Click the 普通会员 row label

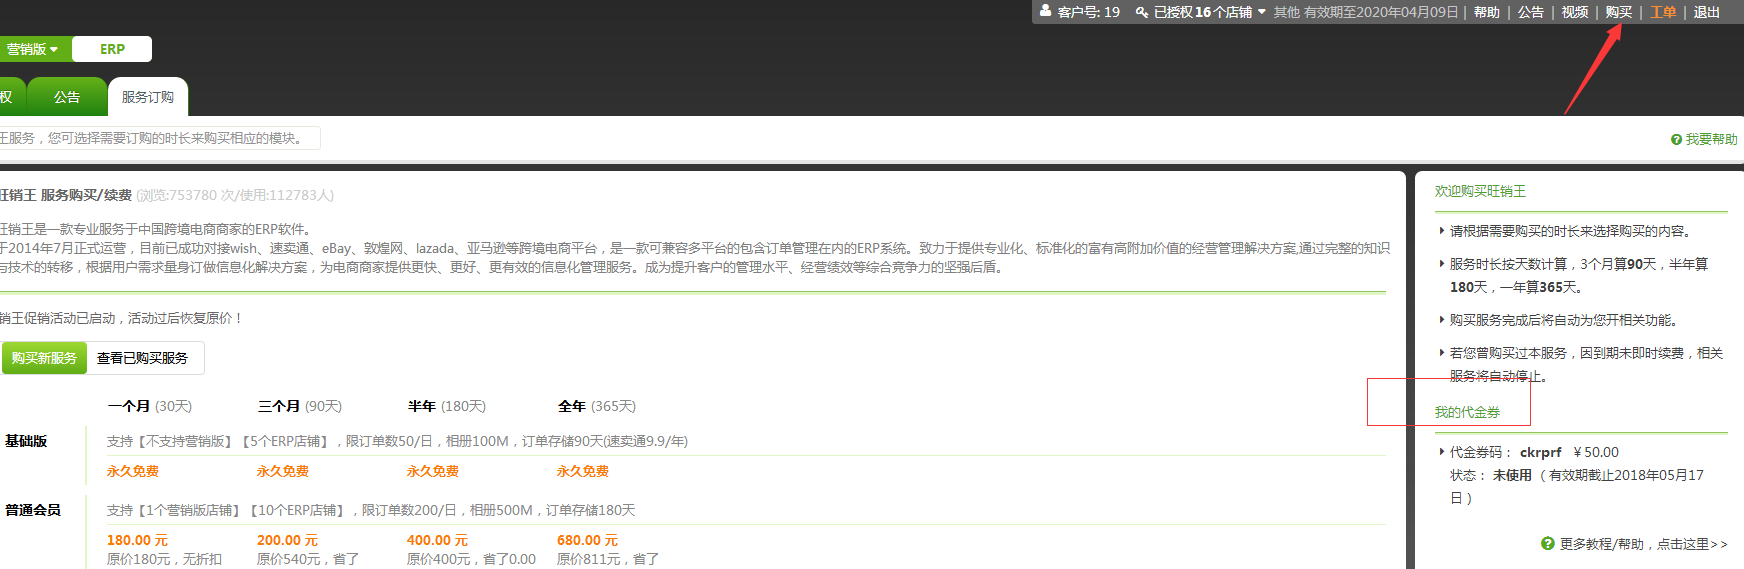tap(33, 510)
